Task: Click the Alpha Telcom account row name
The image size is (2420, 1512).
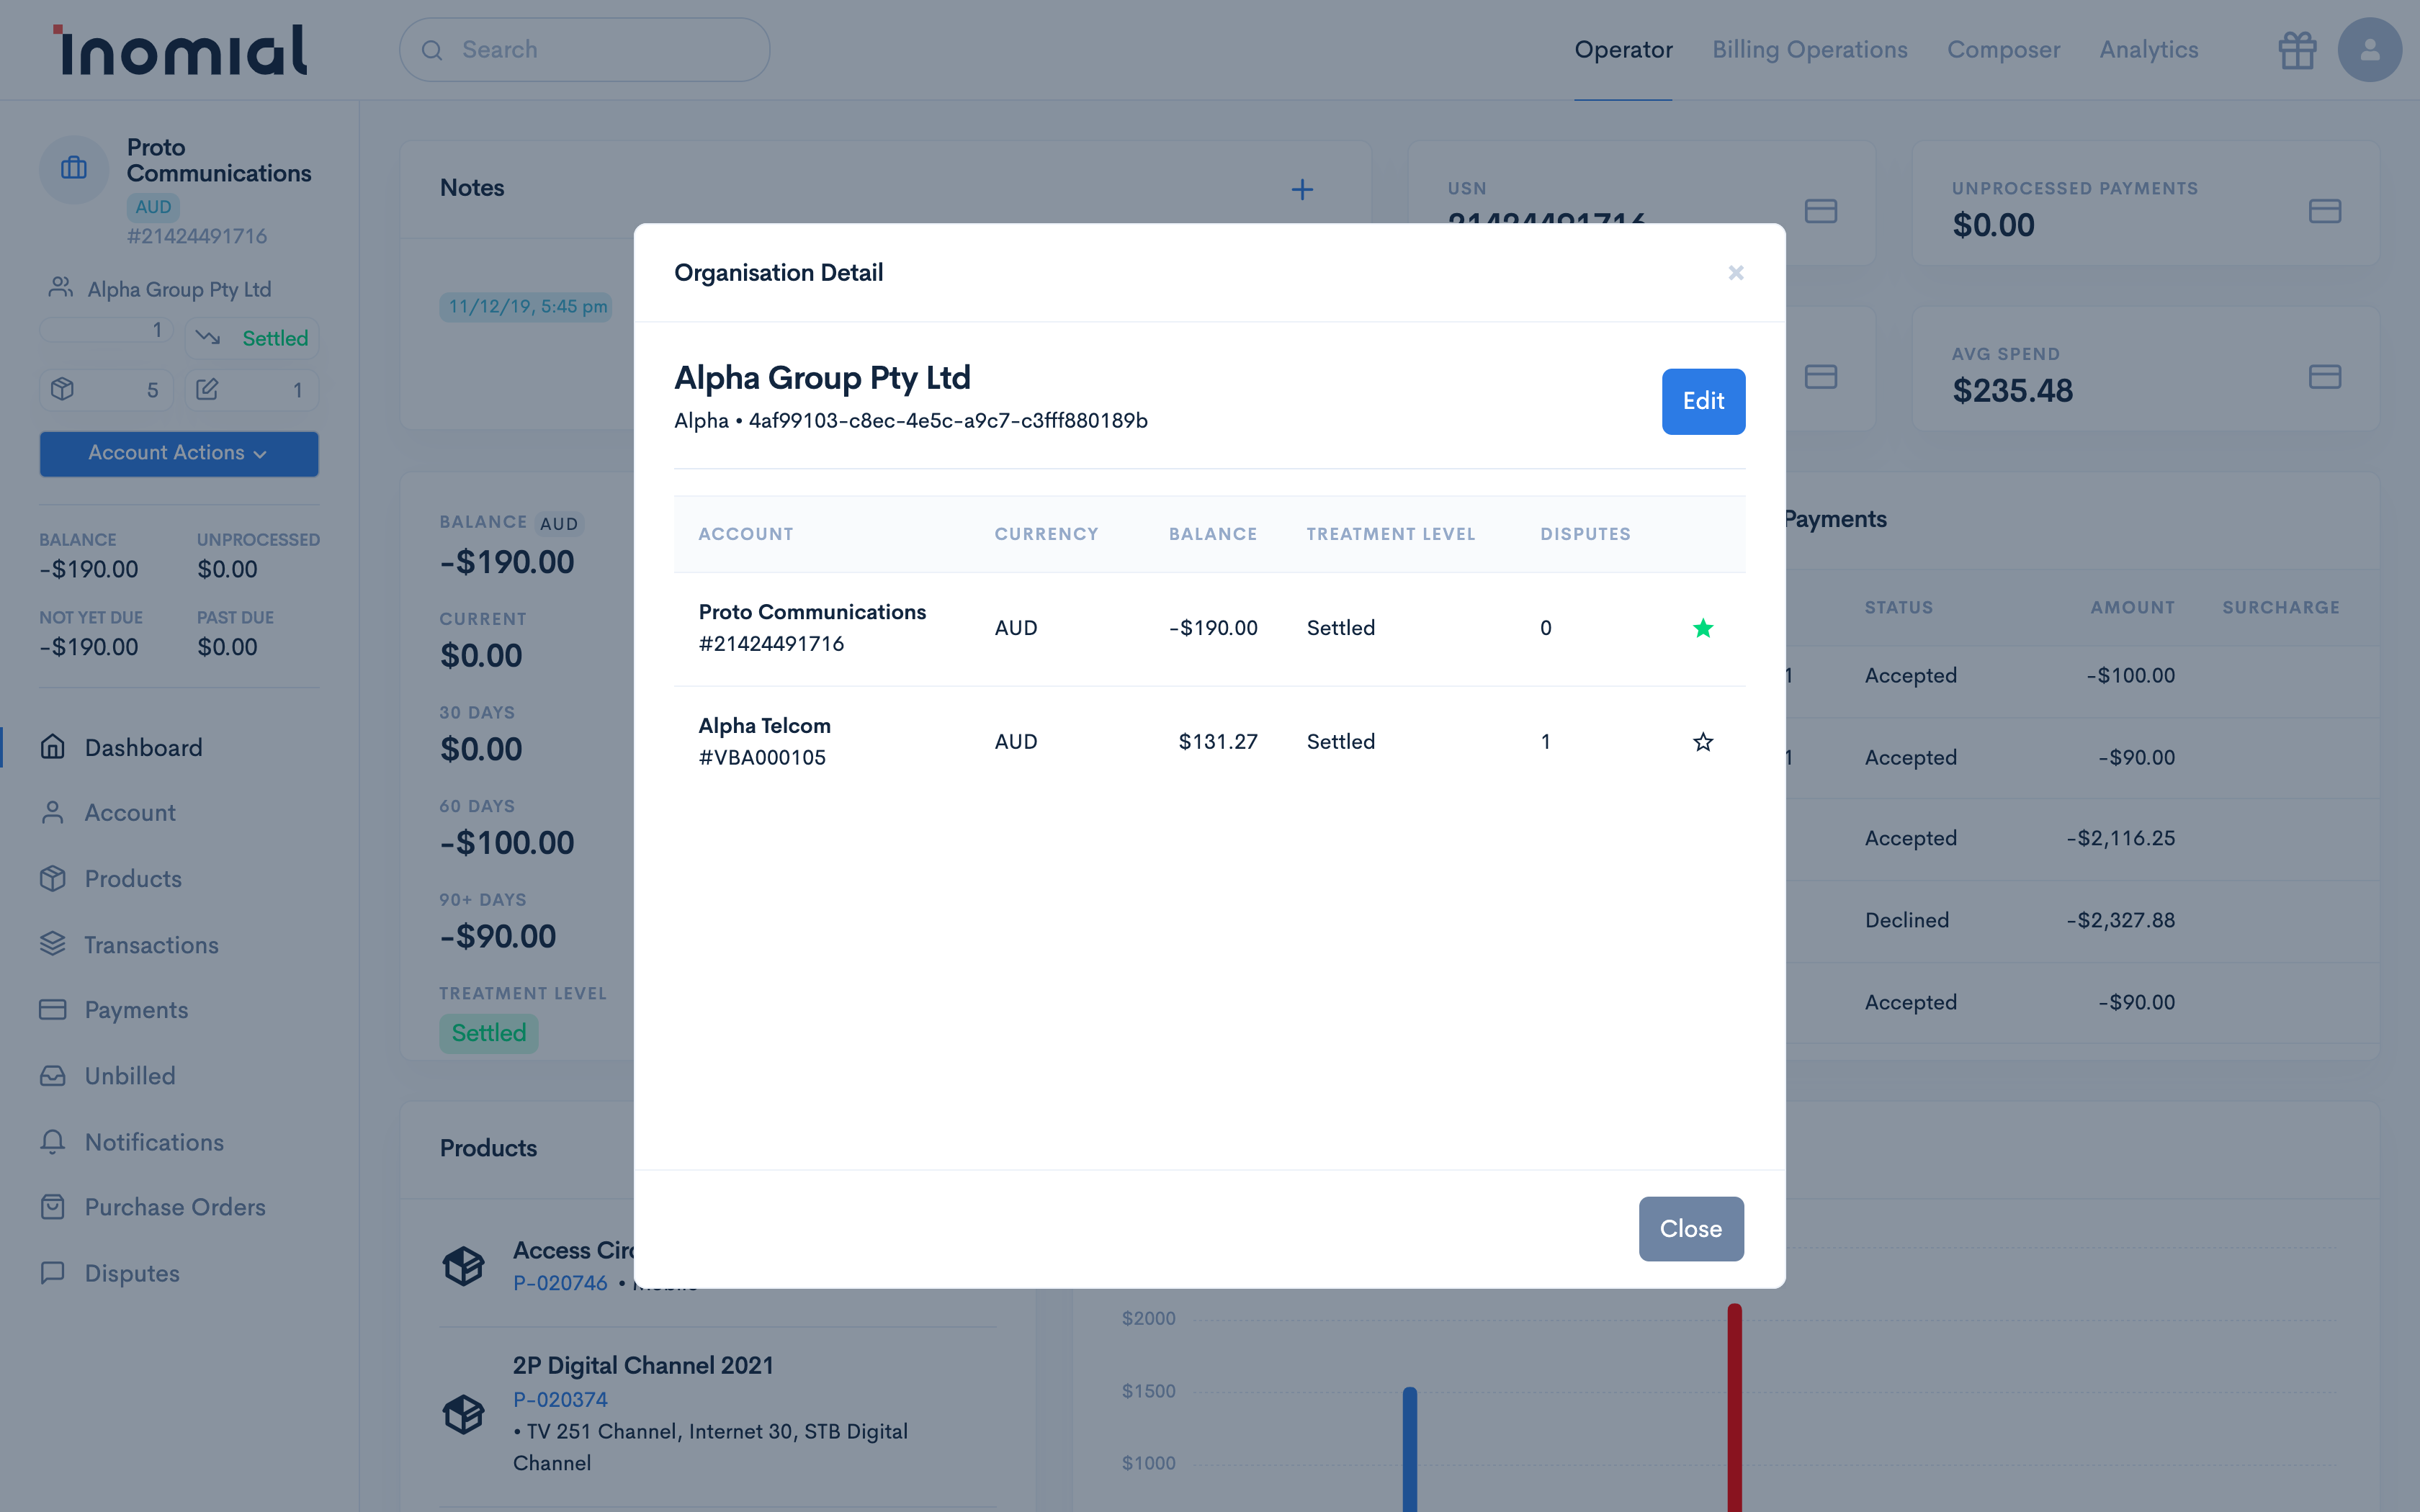Action: (764, 726)
